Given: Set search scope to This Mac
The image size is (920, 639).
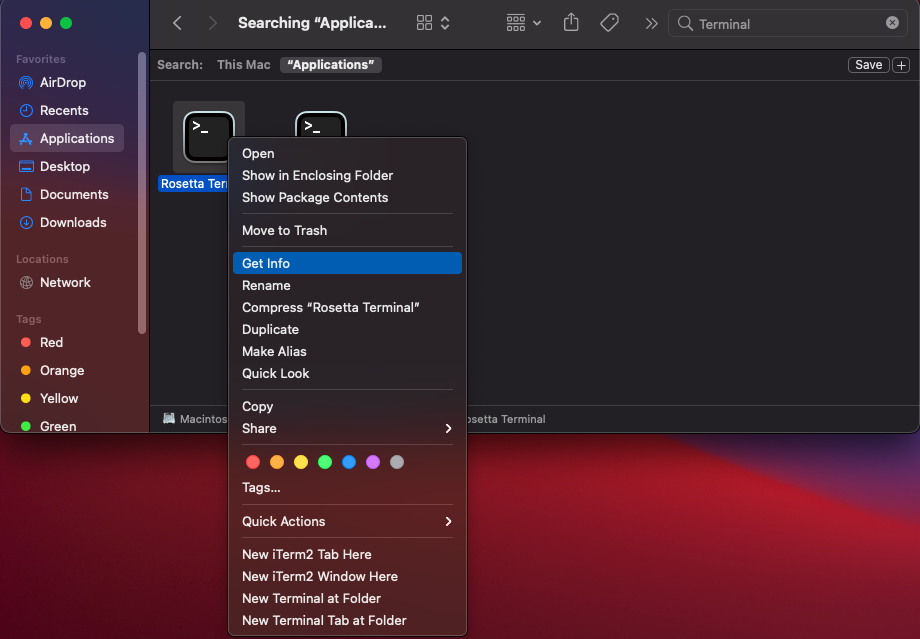Looking at the screenshot, I should [x=243, y=65].
